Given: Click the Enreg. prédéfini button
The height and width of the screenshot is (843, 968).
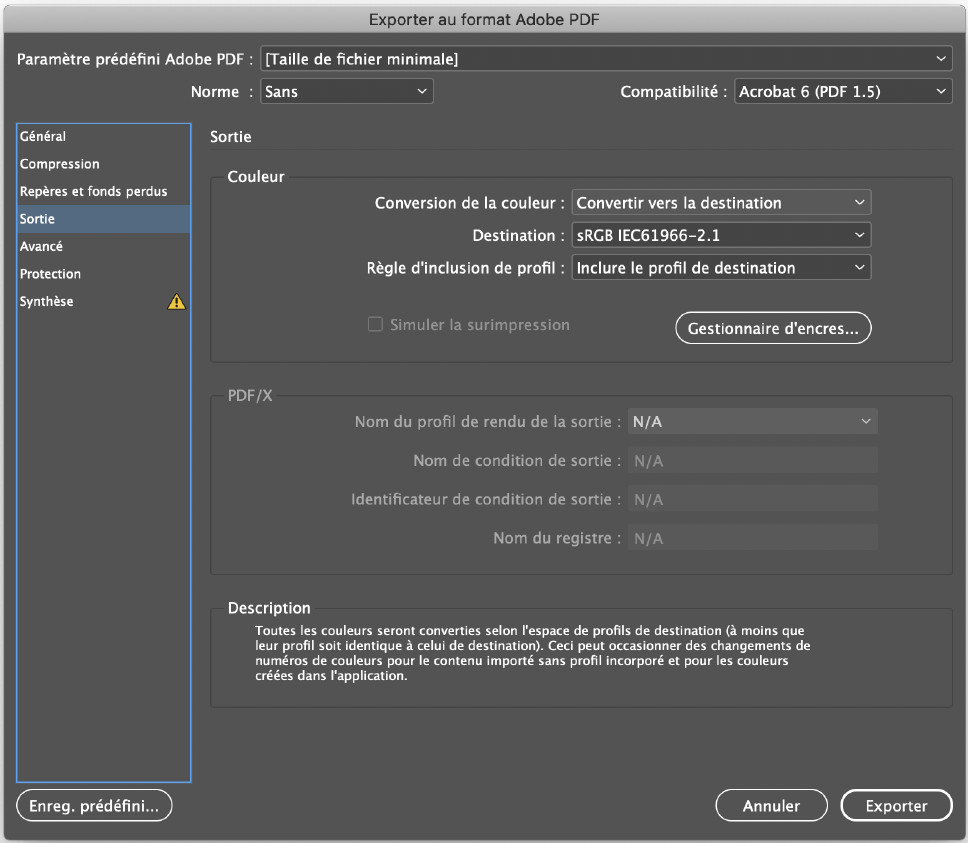Looking at the screenshot, I should tap(94, 805).
